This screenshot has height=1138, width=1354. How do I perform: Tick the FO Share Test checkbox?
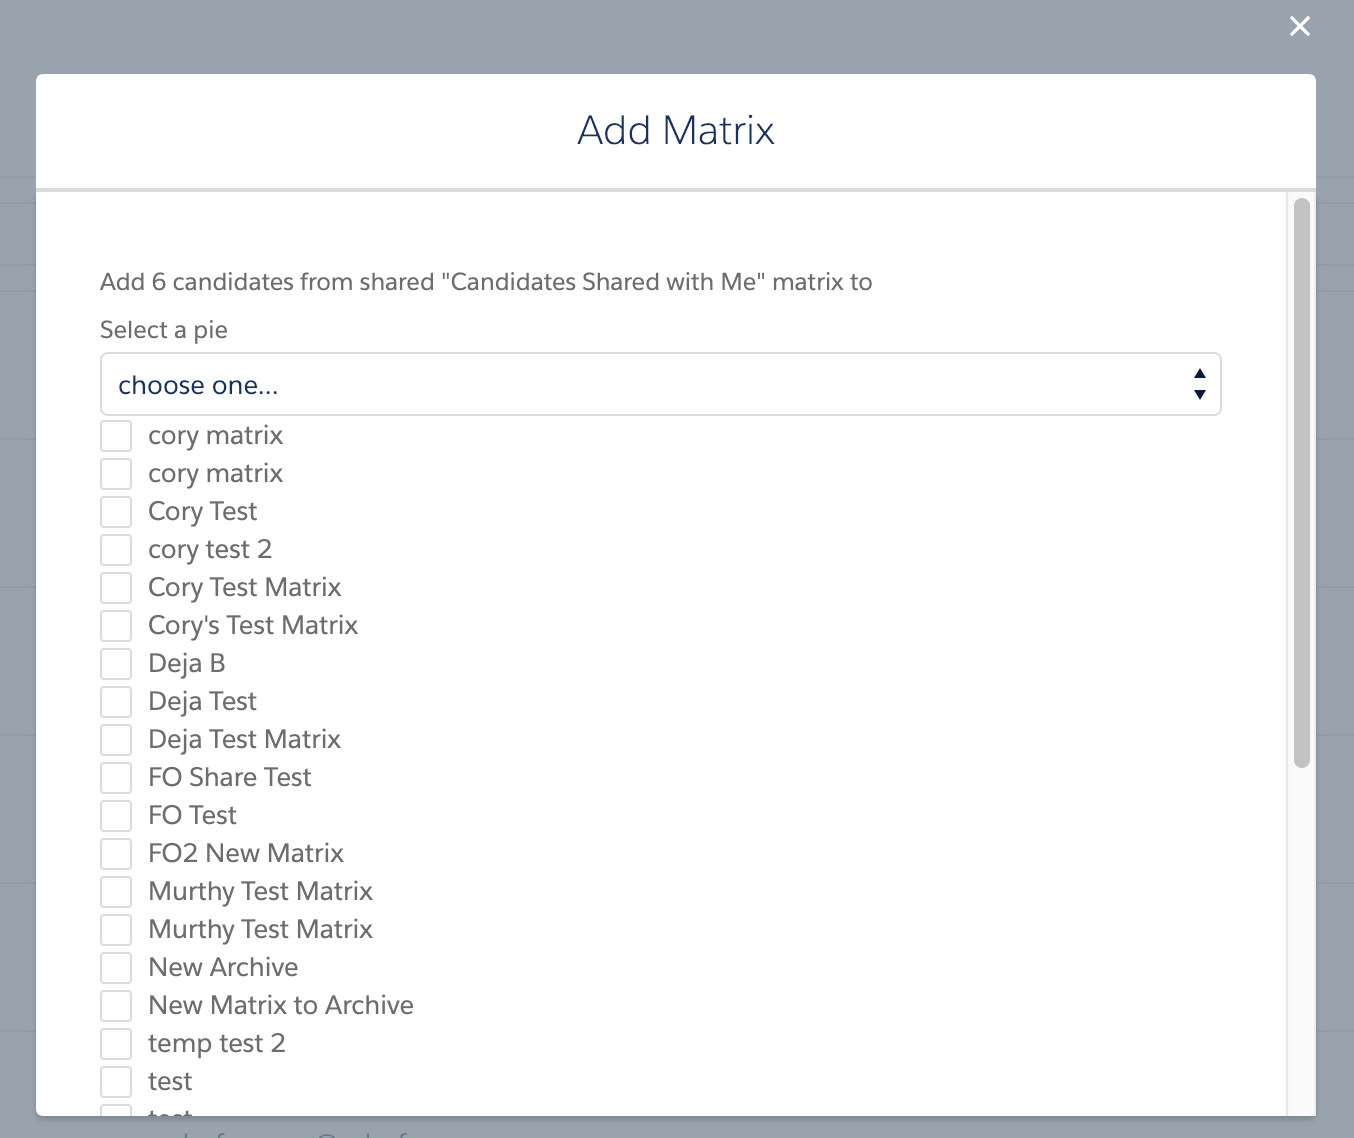click(x=116, y=778)
